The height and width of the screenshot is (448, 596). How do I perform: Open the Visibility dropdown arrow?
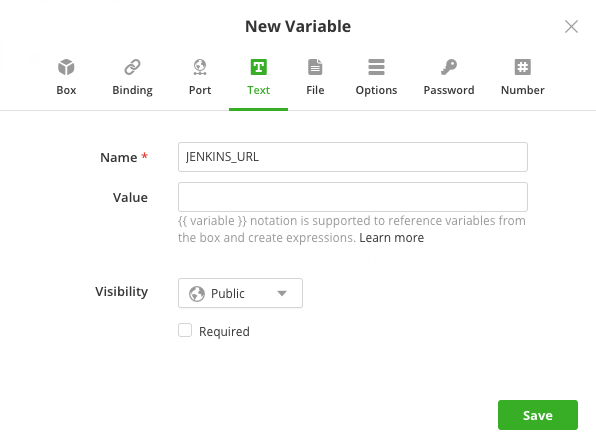pyautogui.click(x=282, y=293)
